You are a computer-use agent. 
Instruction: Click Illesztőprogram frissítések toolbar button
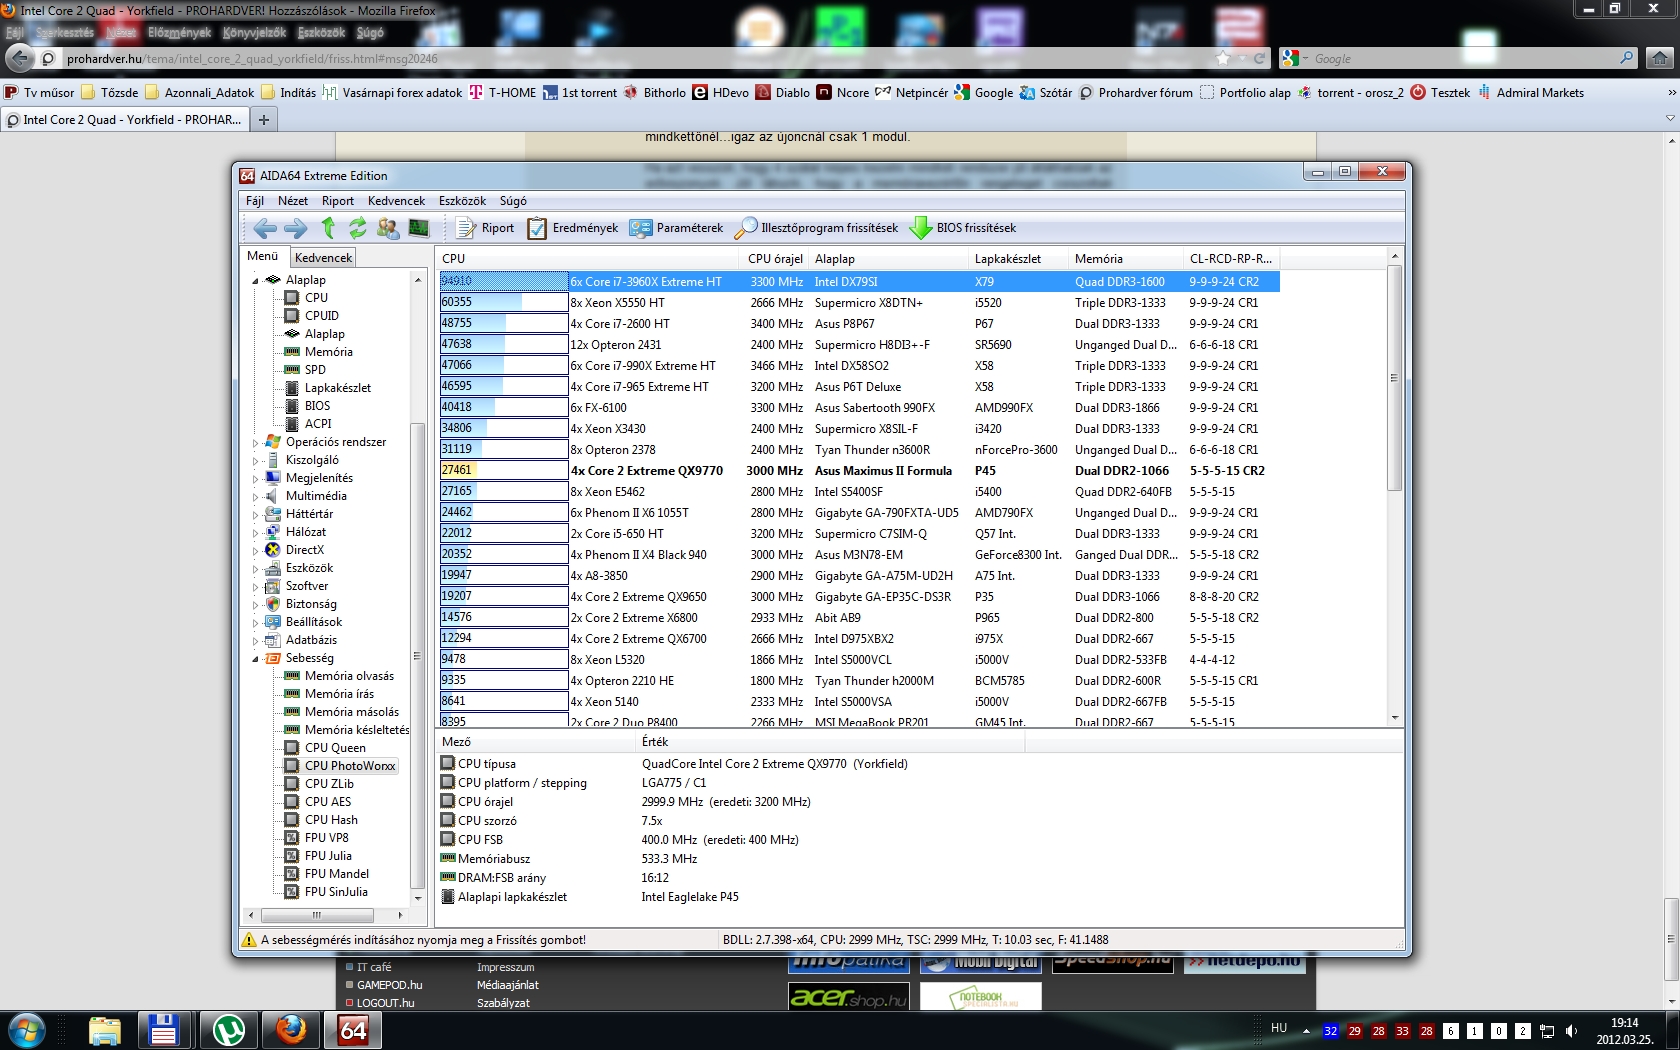point(817,228)
